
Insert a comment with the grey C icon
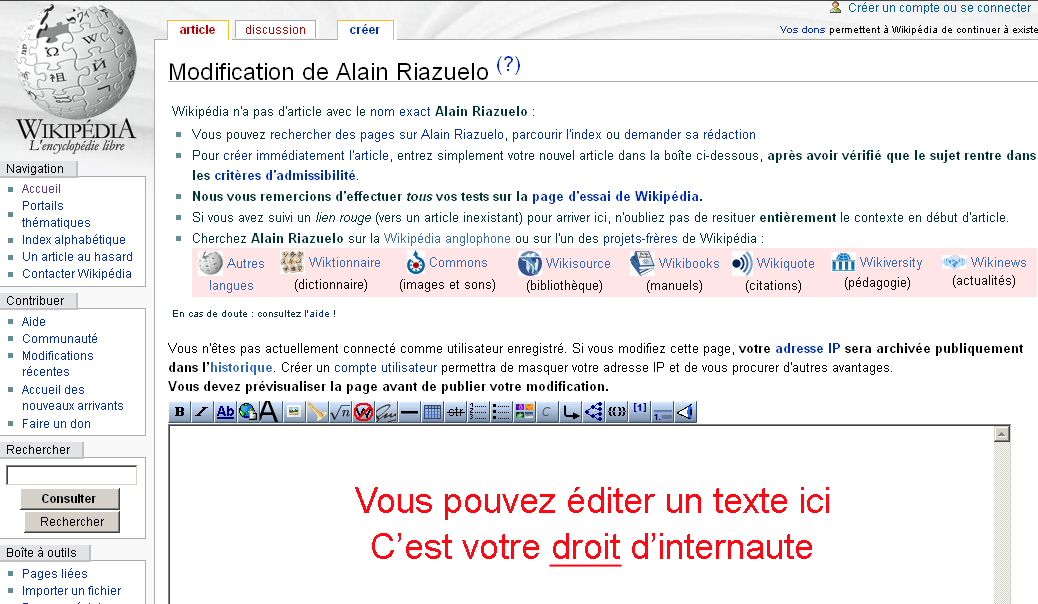click(547, 412)
